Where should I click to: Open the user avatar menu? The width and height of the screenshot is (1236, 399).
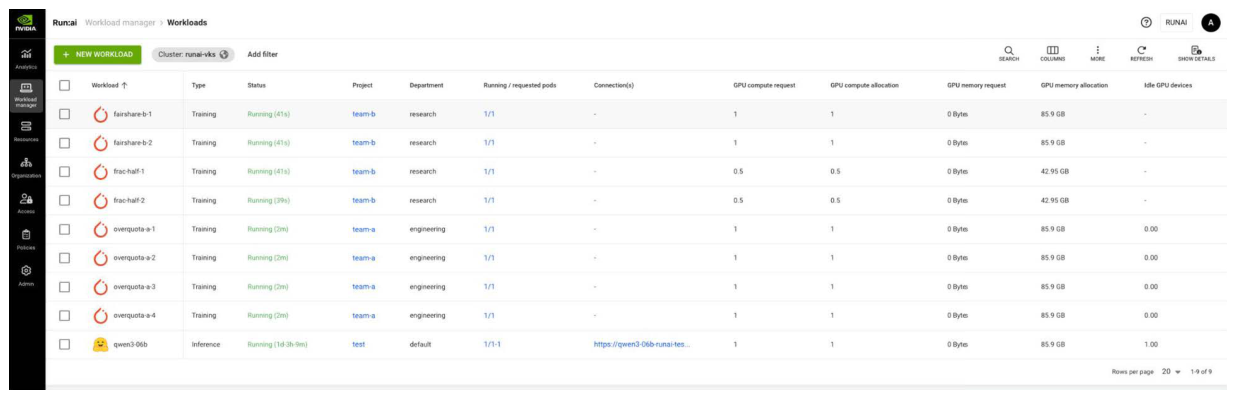1211,22
